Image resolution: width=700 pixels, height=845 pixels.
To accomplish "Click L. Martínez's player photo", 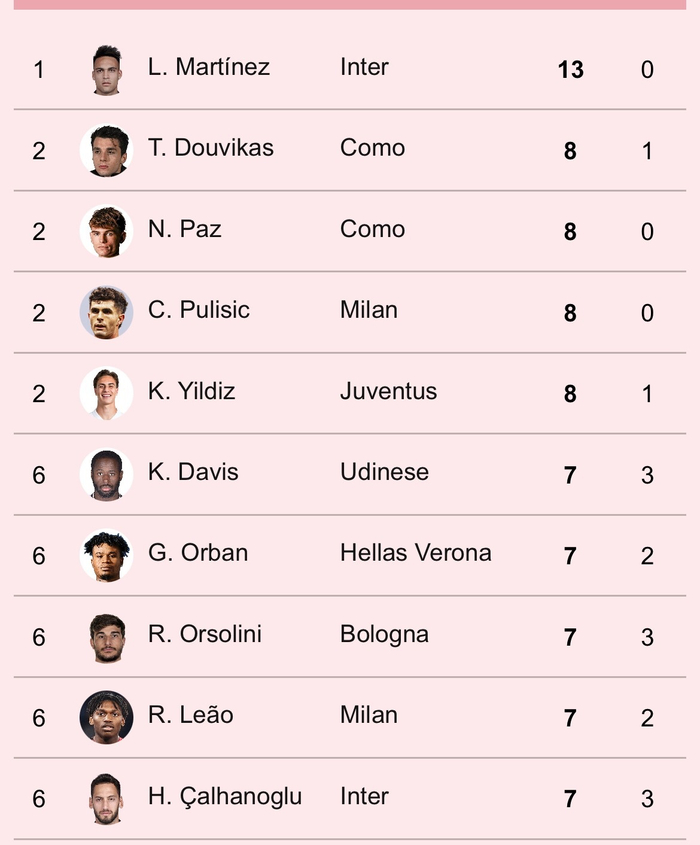I will (x=106, y=69).
